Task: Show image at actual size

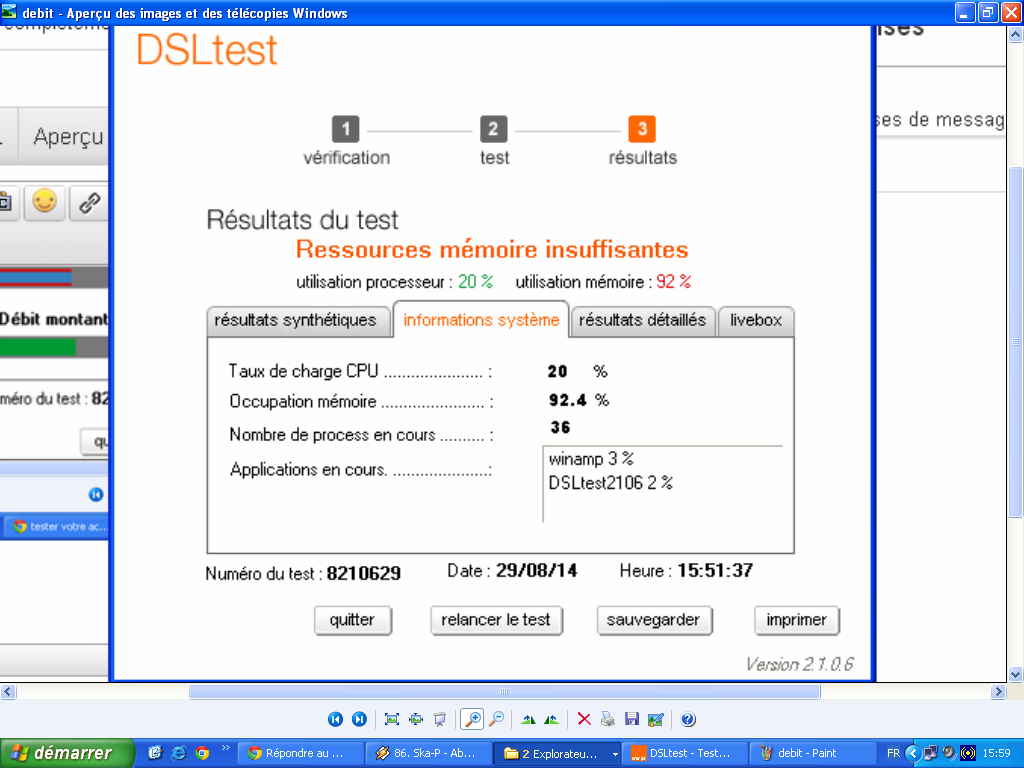Action: point(415,719)
